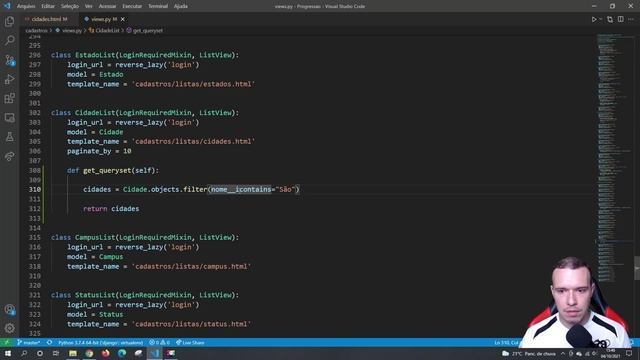Open the Ajuda menu
This screenshot has height=360, width=640.
tap(181, 6)
